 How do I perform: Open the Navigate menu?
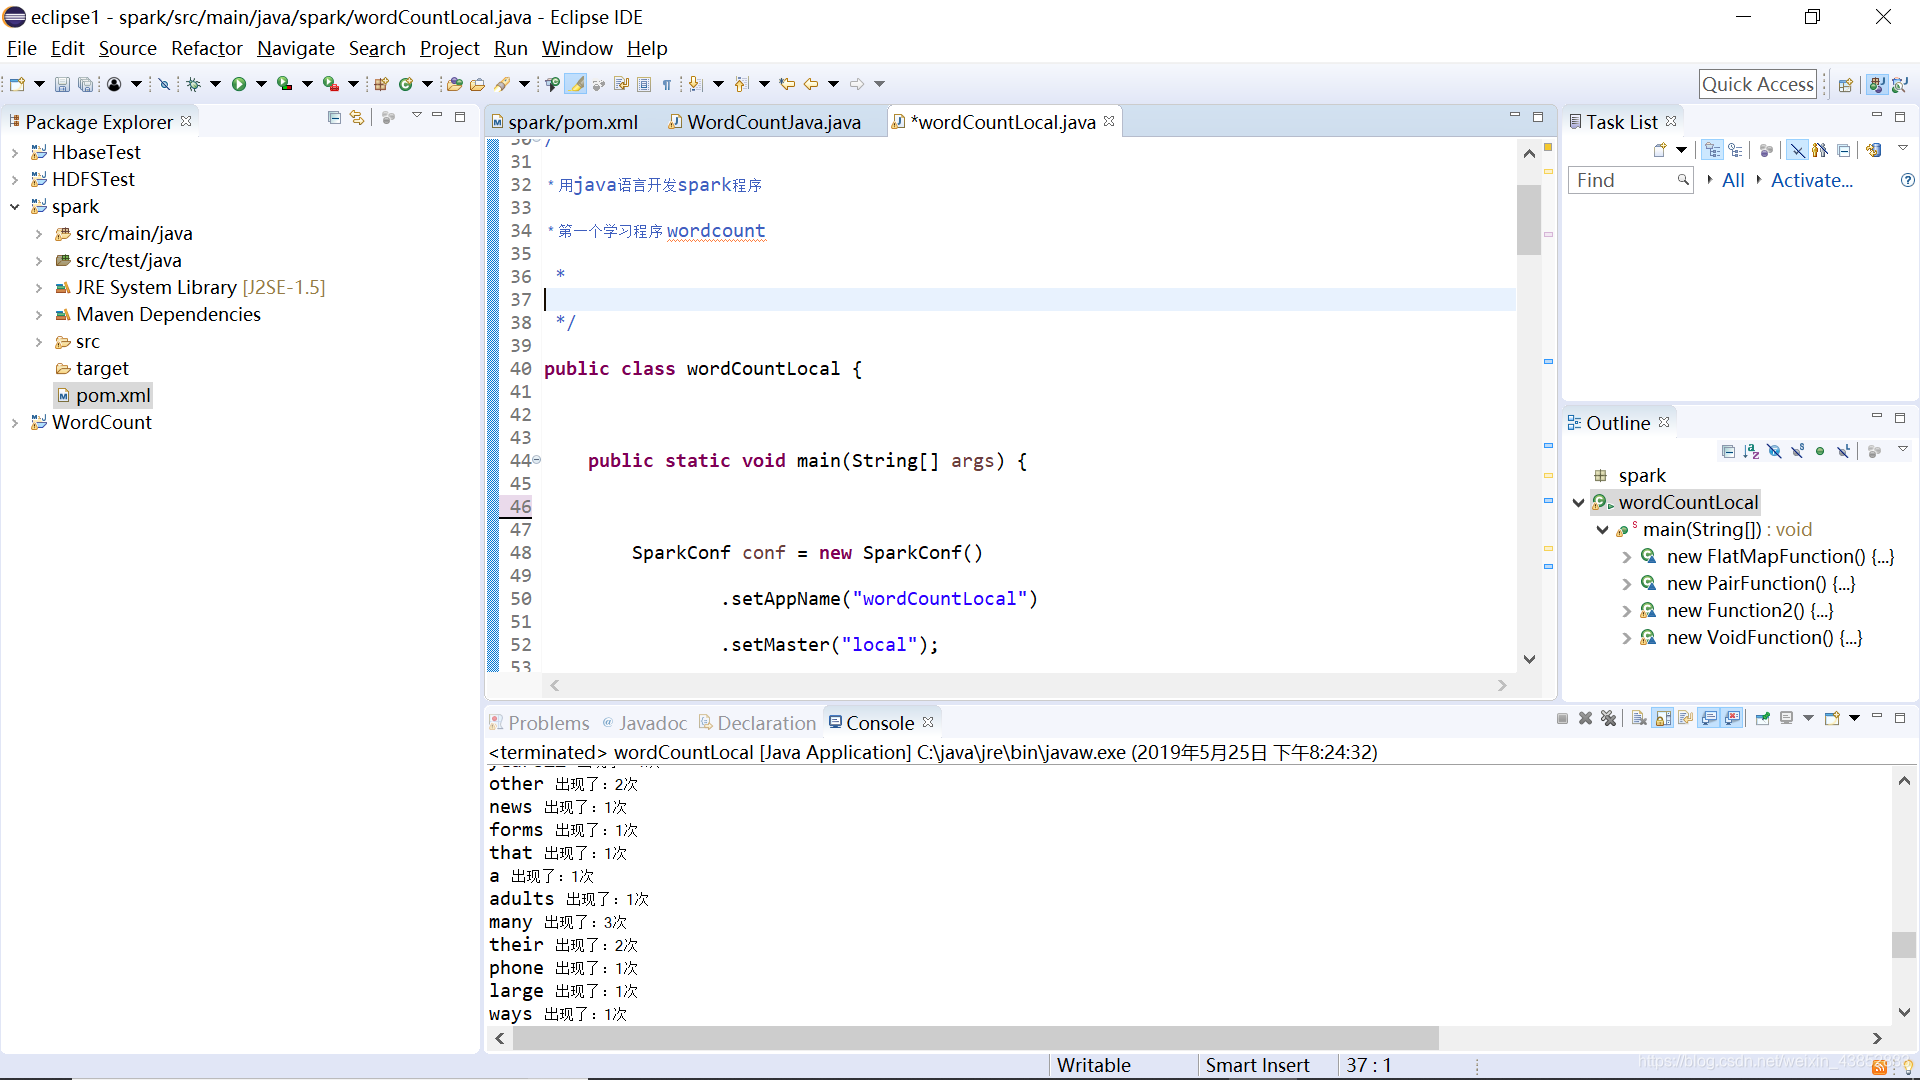click(x=295, y=48)
